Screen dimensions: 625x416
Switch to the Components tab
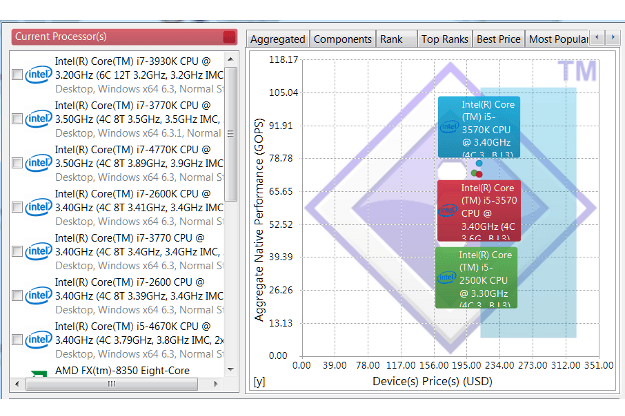pos(342,39)
